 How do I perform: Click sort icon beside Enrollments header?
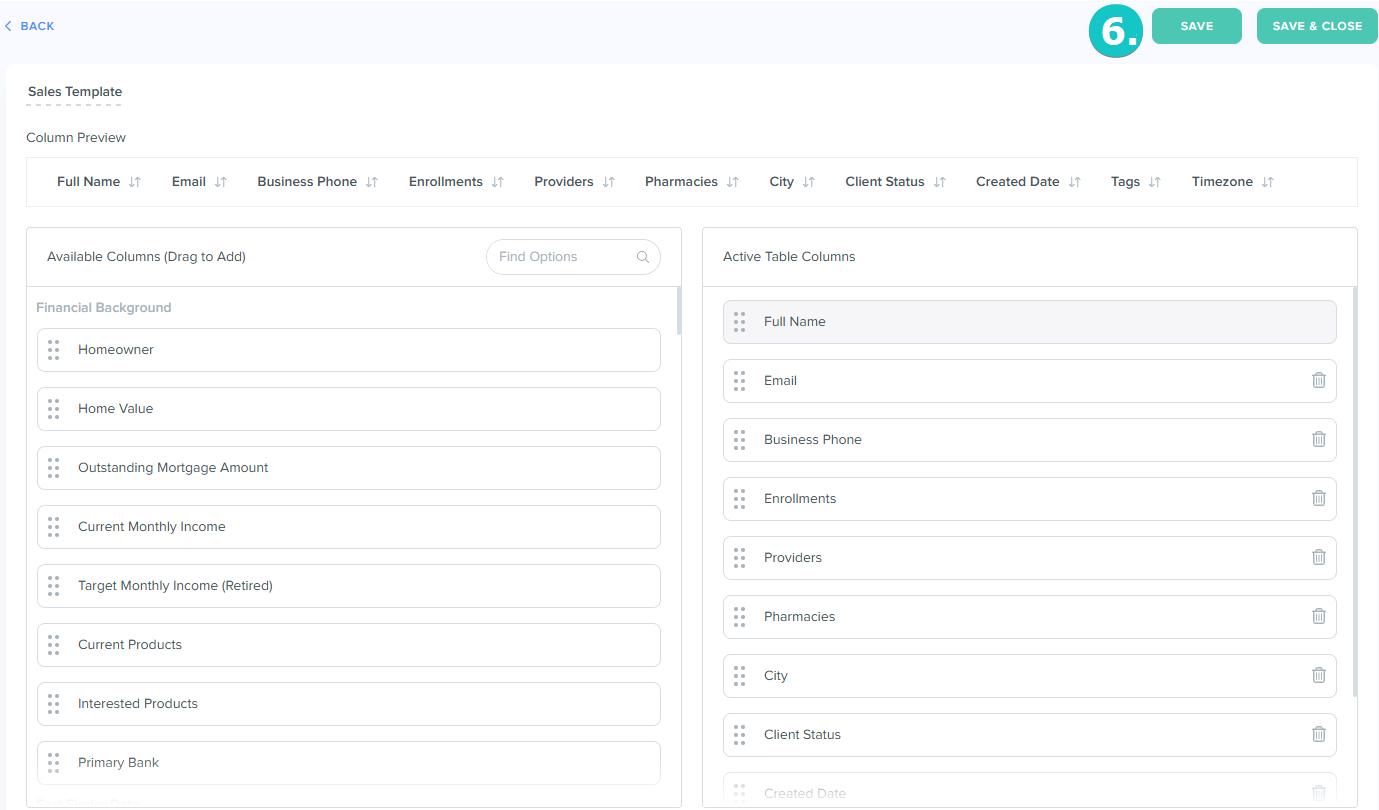click(498, 182)
